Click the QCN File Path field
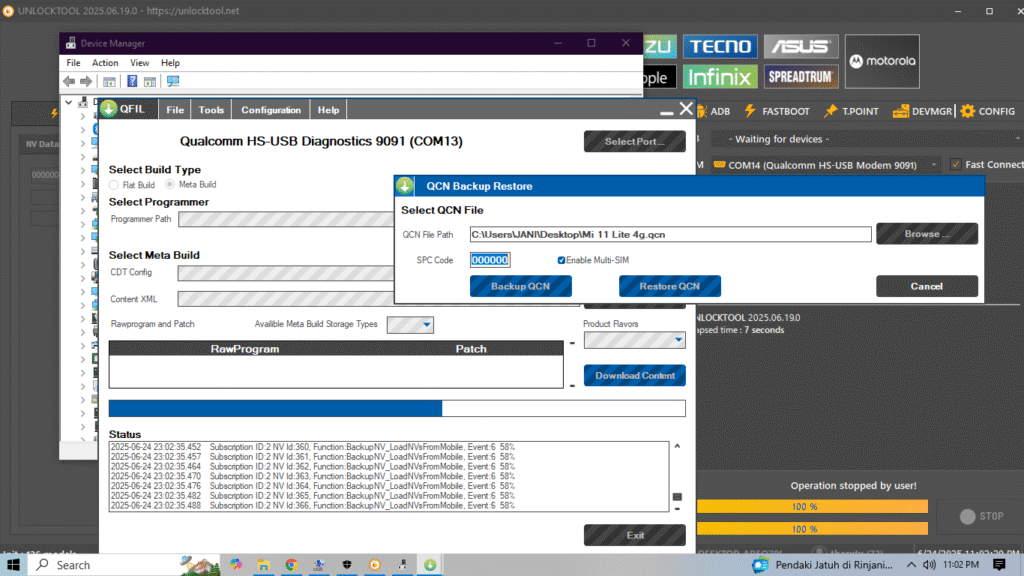1024x576 pixels. tap(670, 234)
